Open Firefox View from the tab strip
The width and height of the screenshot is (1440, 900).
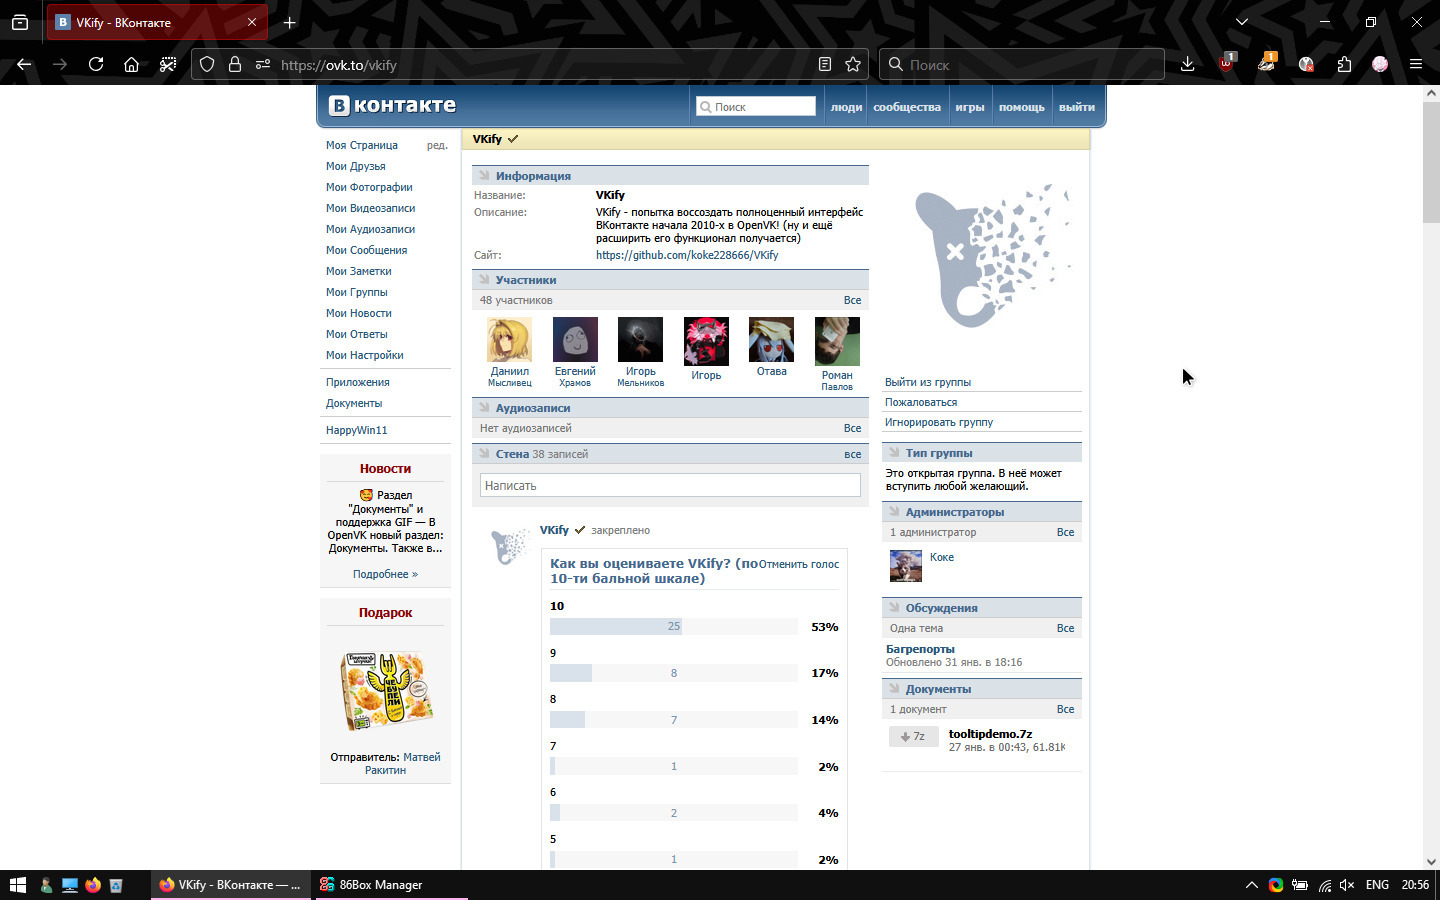tap(20, 22)
